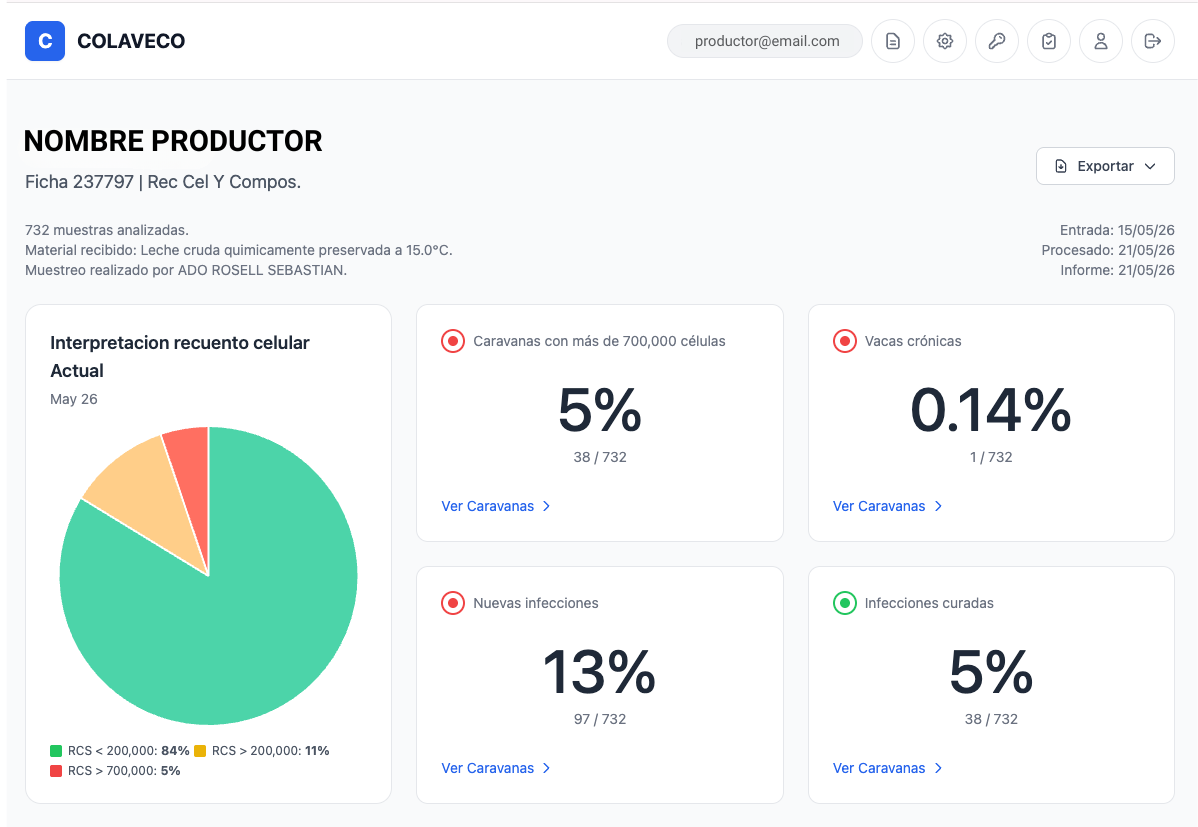
Task: Toggle the yellow RCS > 200,000 legend swatch
Action: click(200, 751)
